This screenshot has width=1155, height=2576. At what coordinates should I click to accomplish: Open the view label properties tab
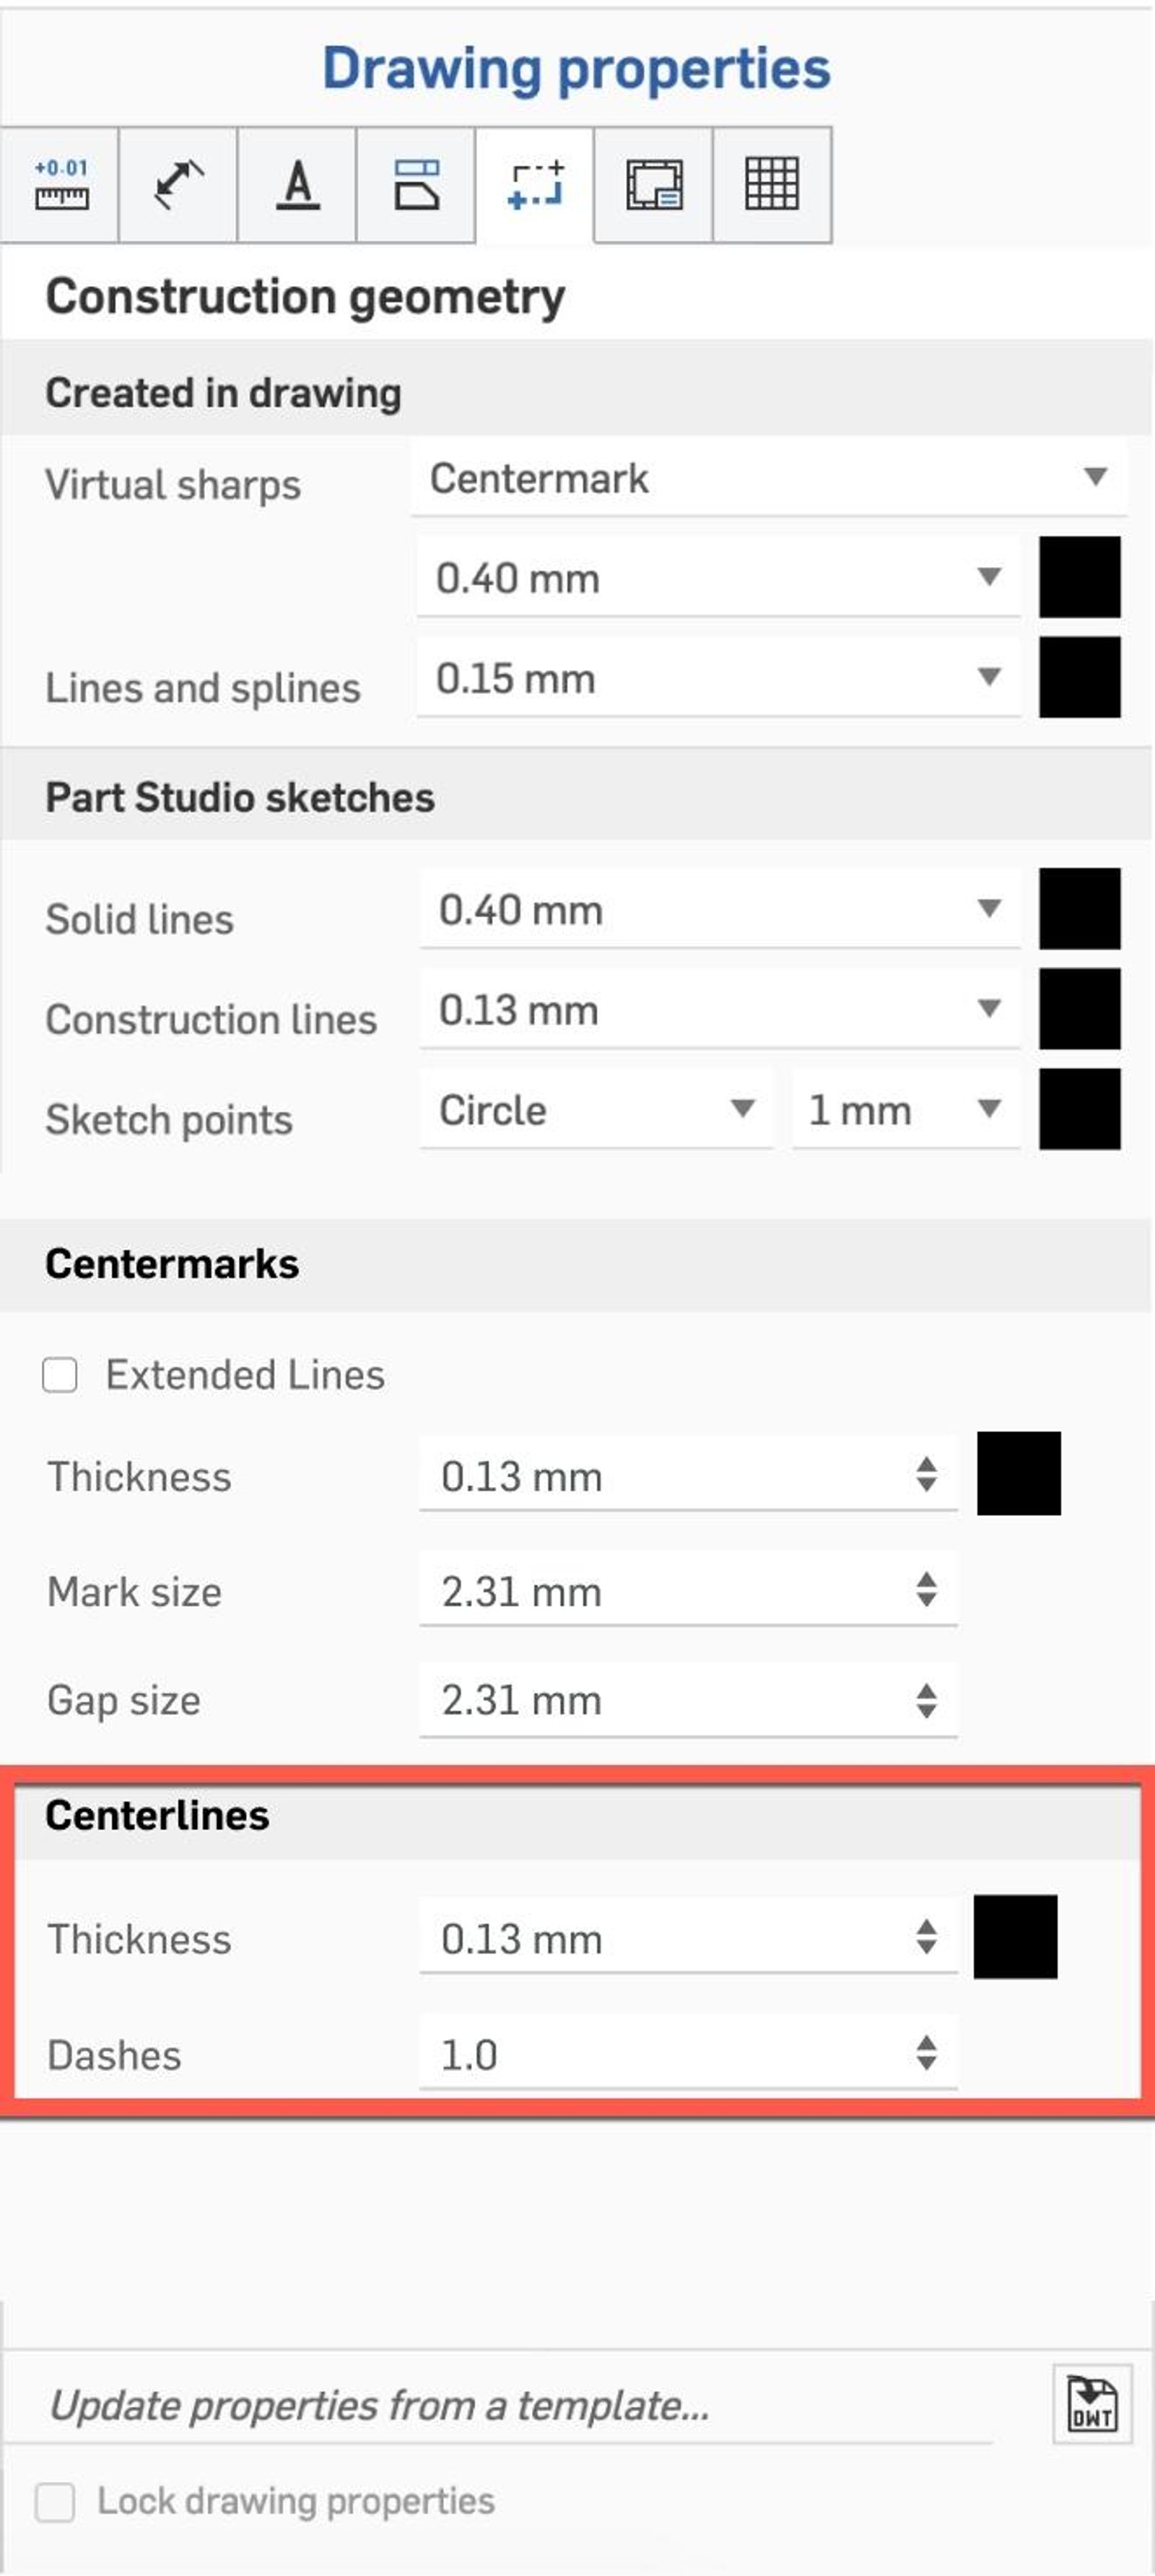tap(416, 184)
